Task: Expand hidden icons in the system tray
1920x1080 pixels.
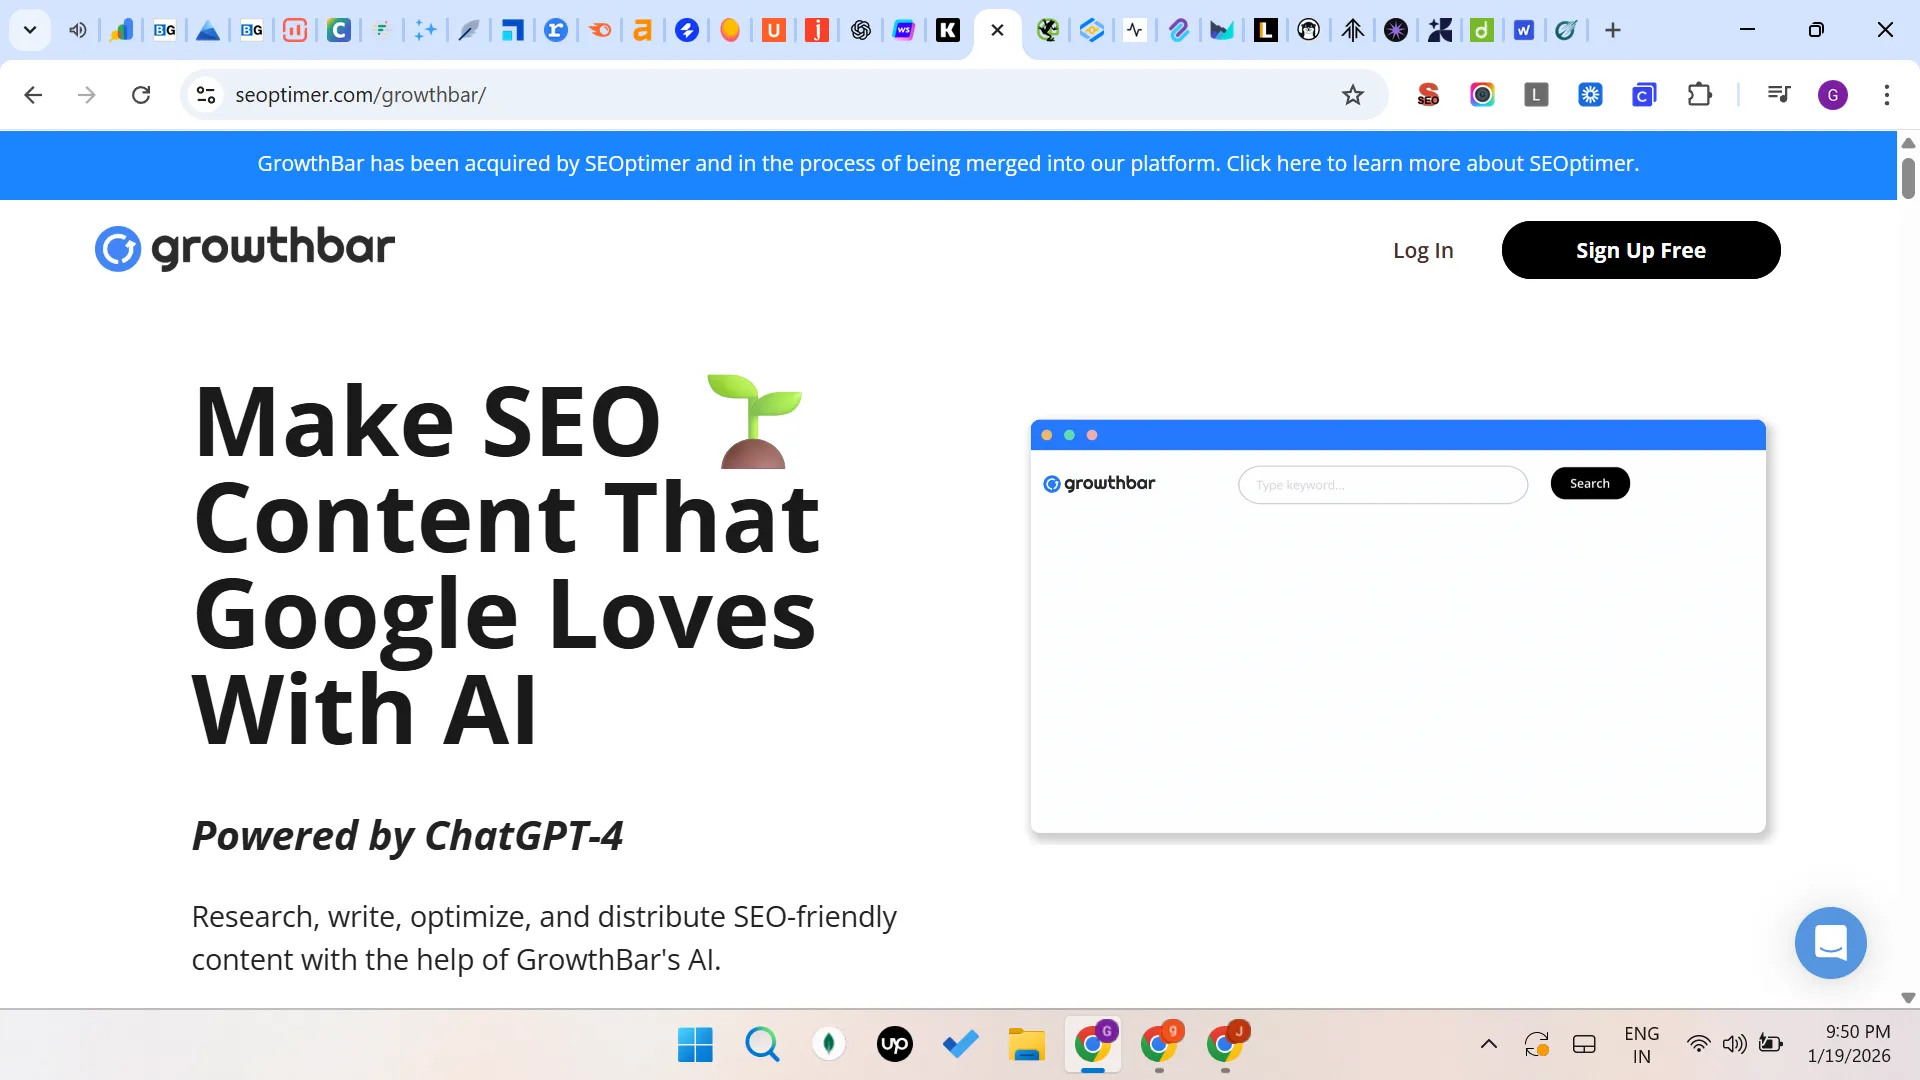Action: [1488, 1044]
